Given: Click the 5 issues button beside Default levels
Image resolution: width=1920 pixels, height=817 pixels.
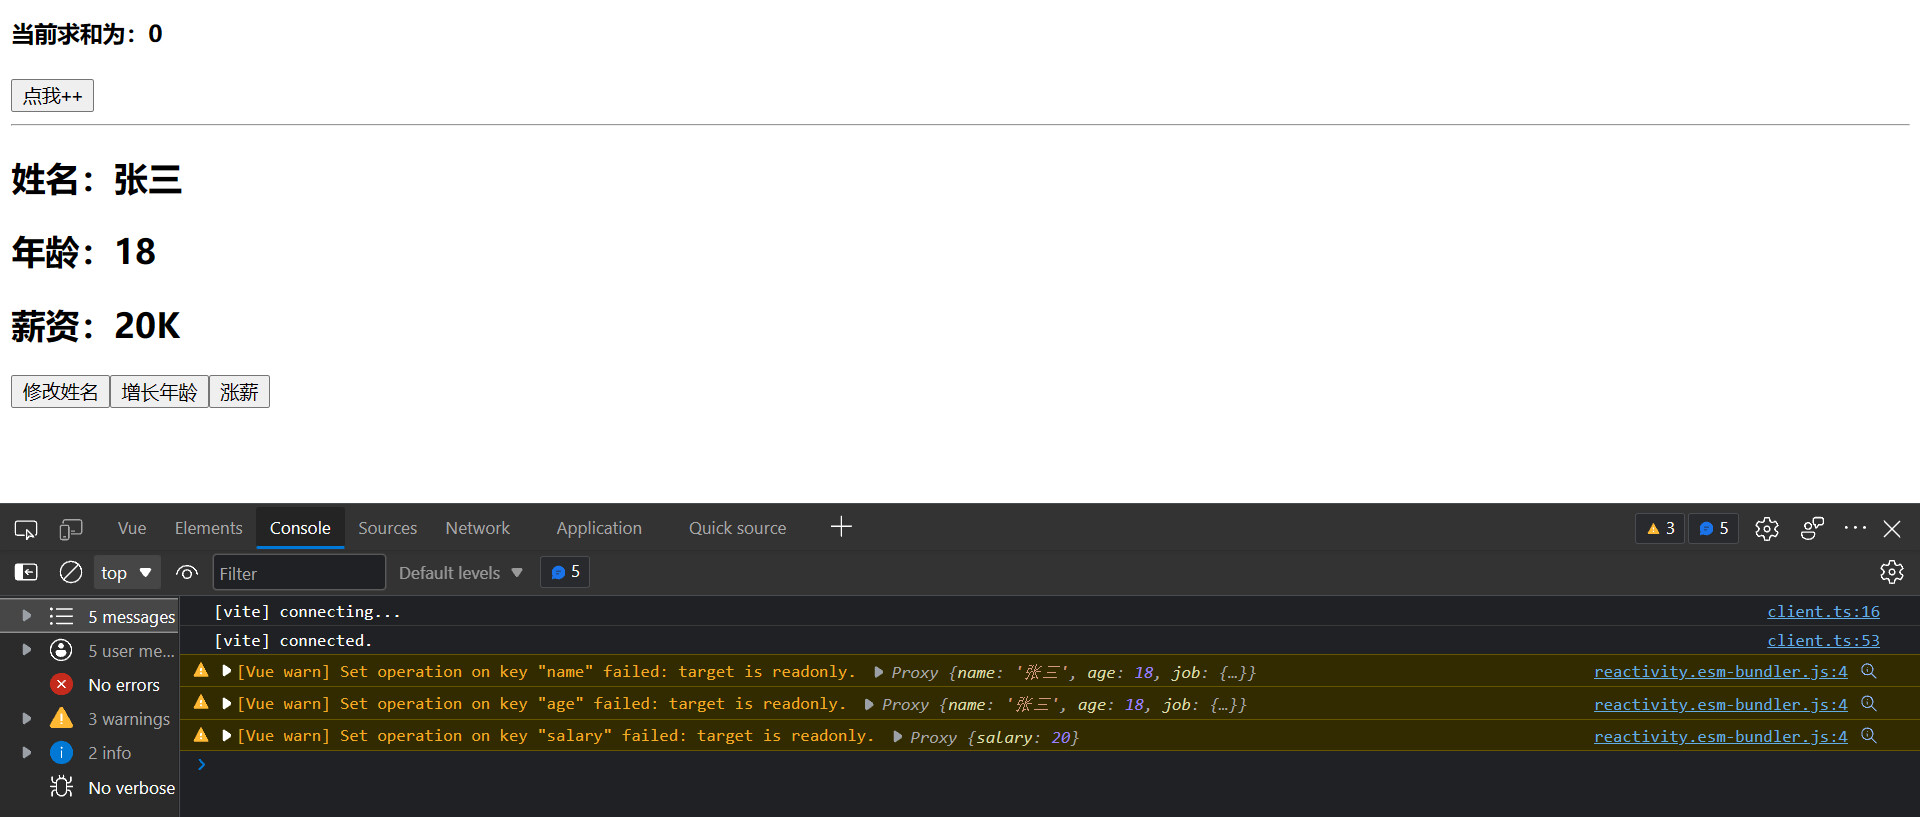Looking at the screenshot, I should tap(565, 572).
